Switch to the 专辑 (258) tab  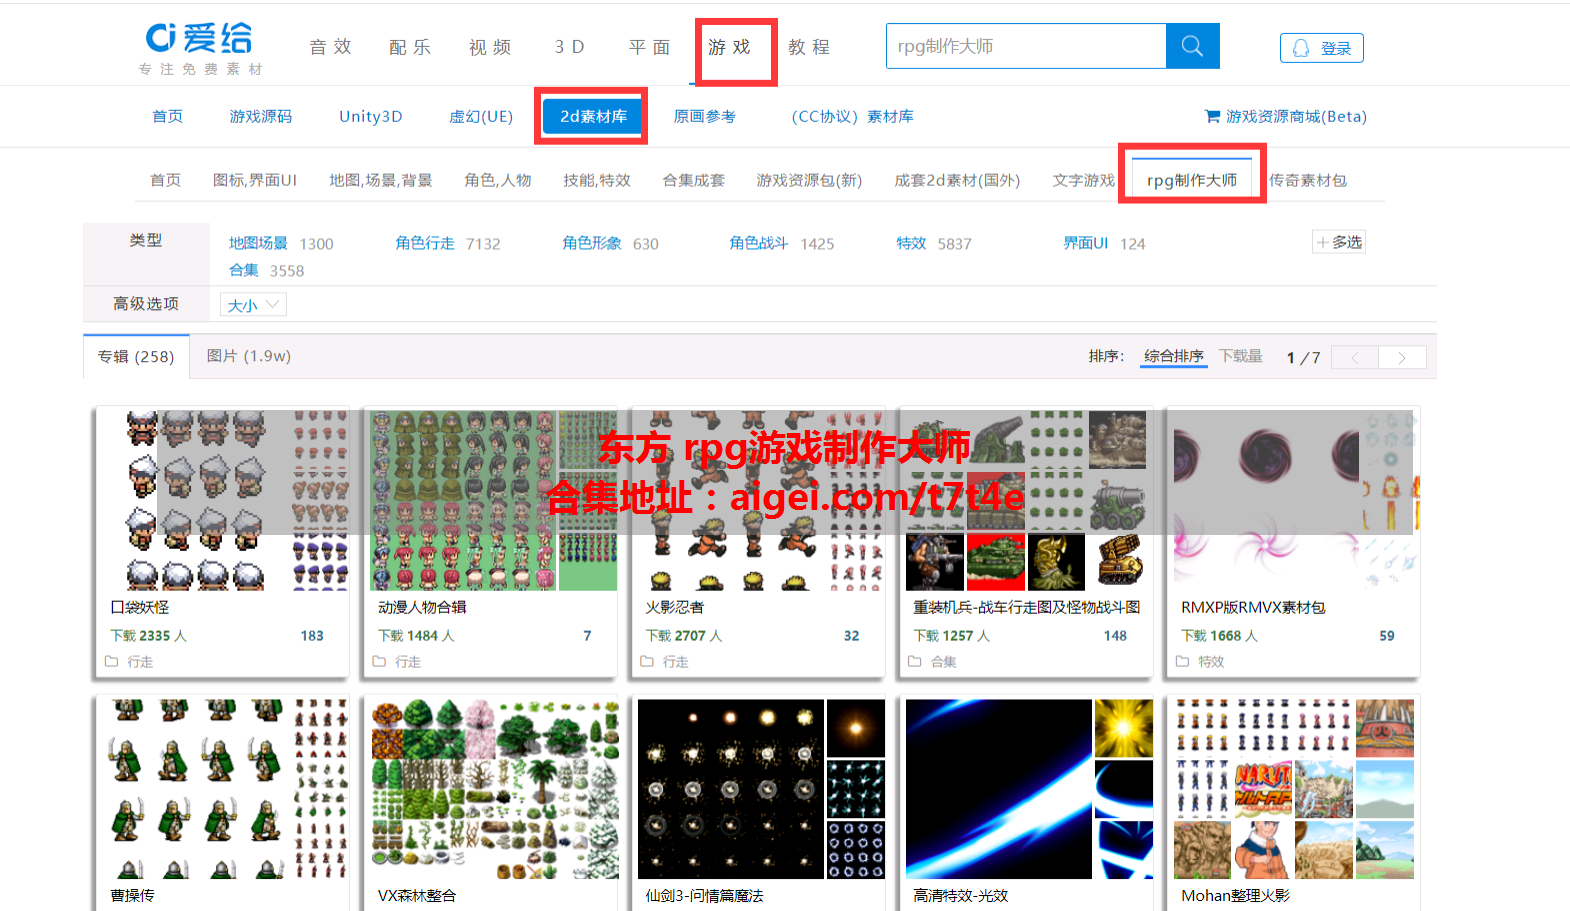pos(136,357)
